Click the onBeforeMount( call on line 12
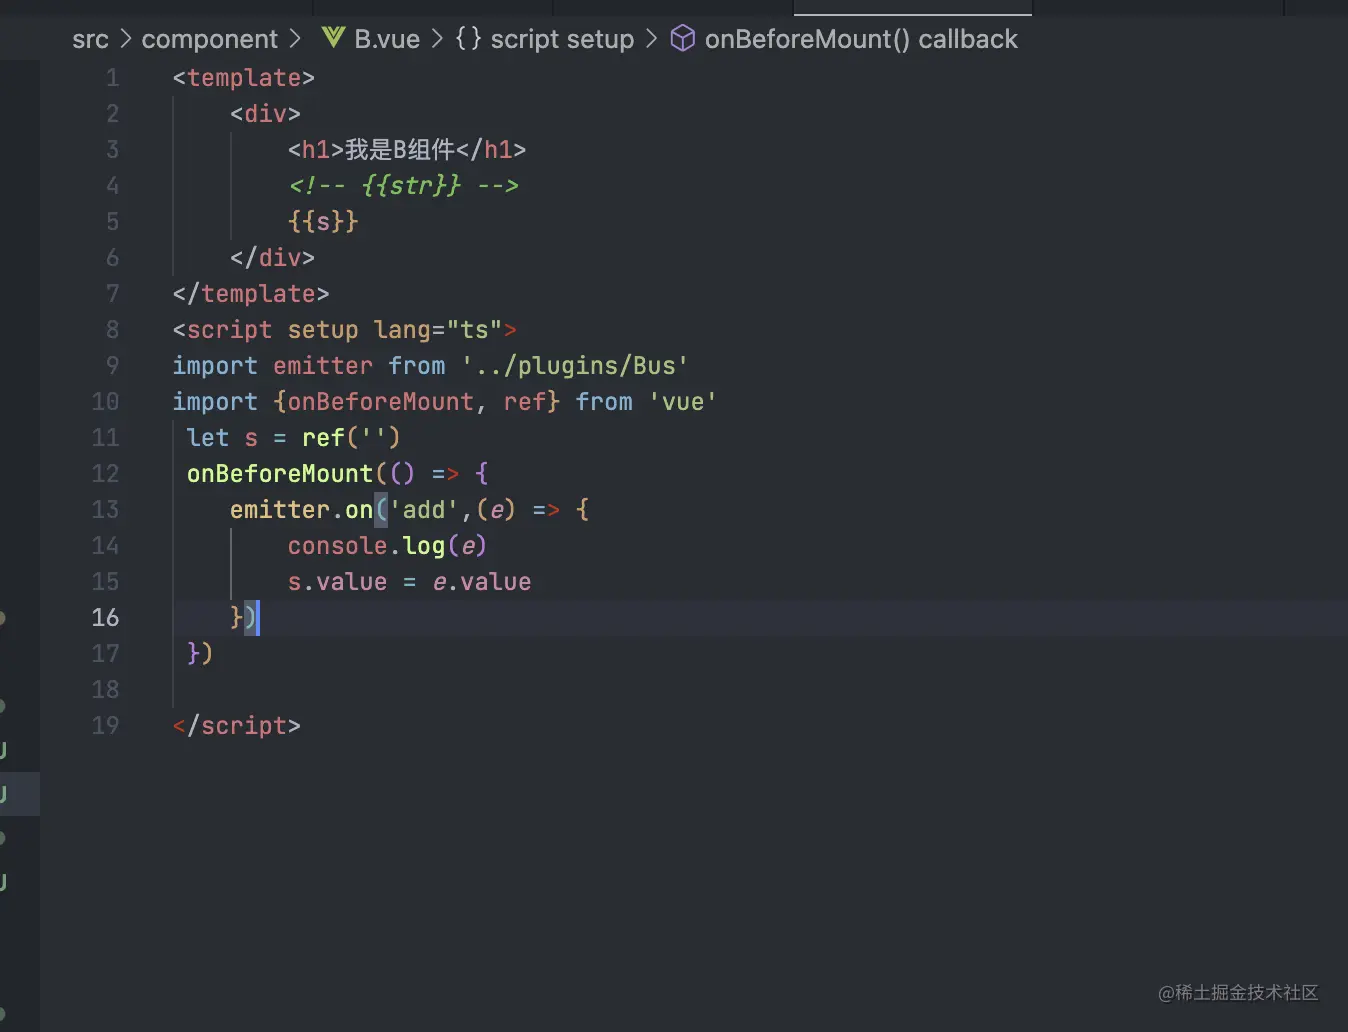The width and height of the screenshot is (1348, 1032). coord(287,474)
